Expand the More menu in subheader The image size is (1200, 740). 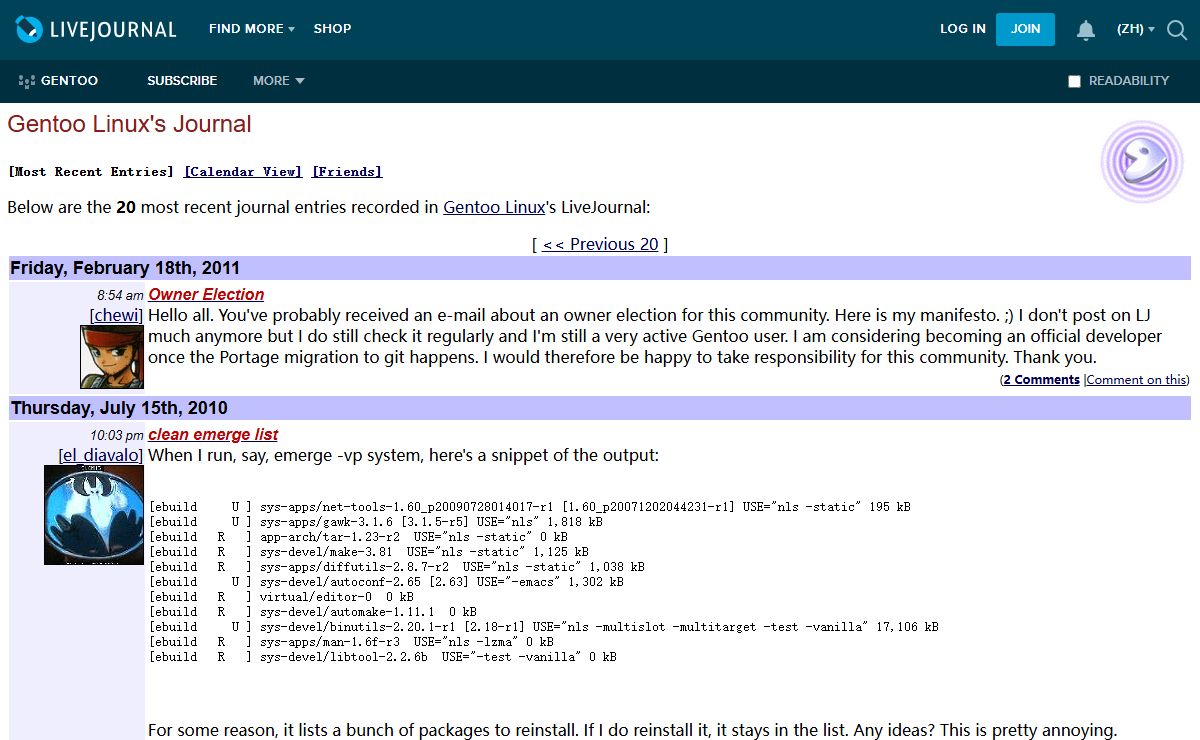click(279, 81)
